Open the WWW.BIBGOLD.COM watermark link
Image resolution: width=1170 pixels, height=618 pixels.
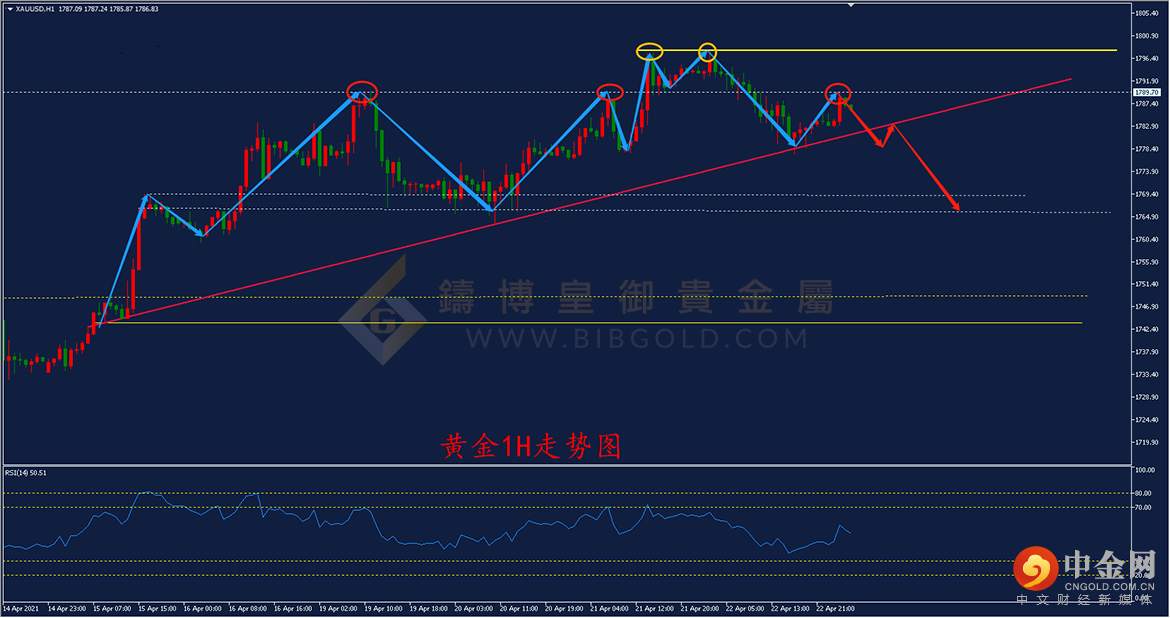click(x=636, y=339)
